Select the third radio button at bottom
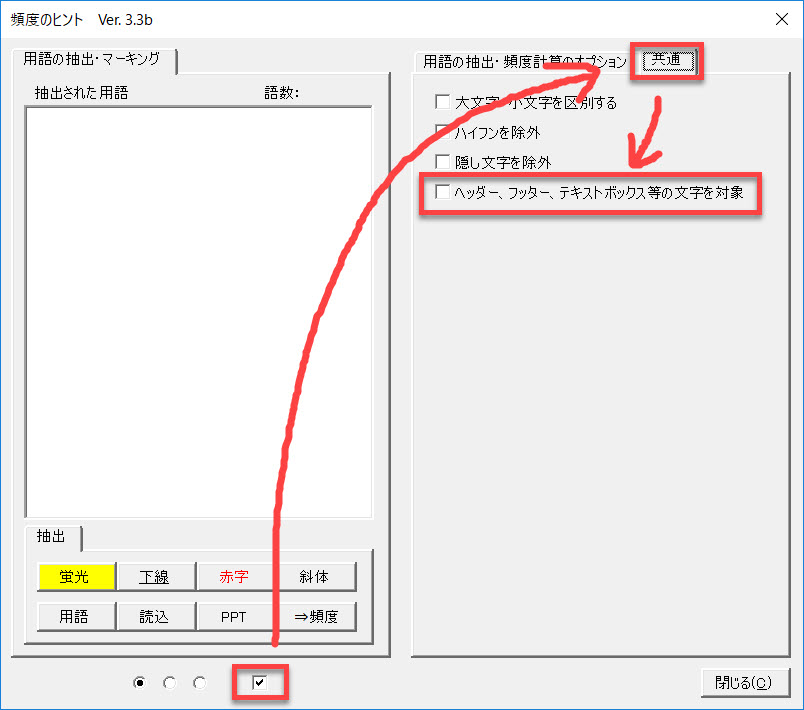This screenshot has width=804, height=710. 199,682
